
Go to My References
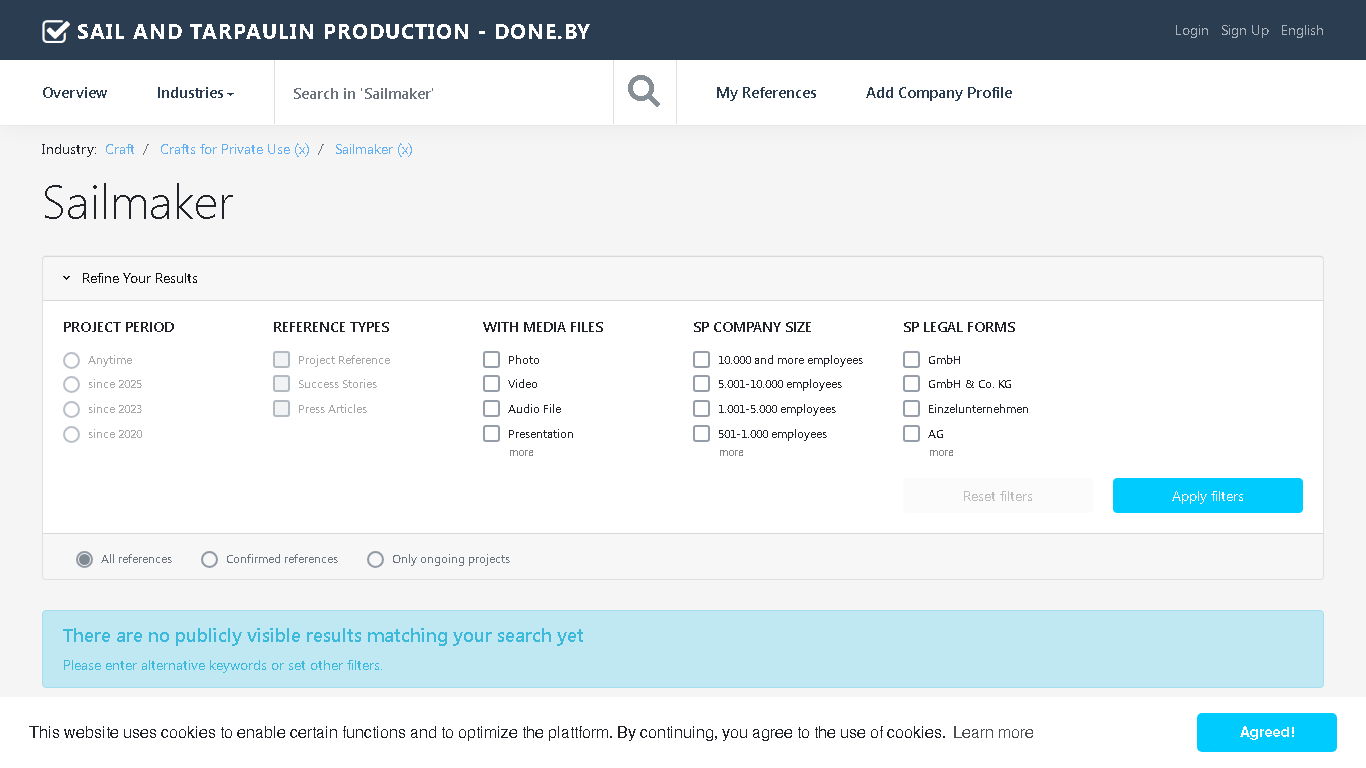coord(766,93)
